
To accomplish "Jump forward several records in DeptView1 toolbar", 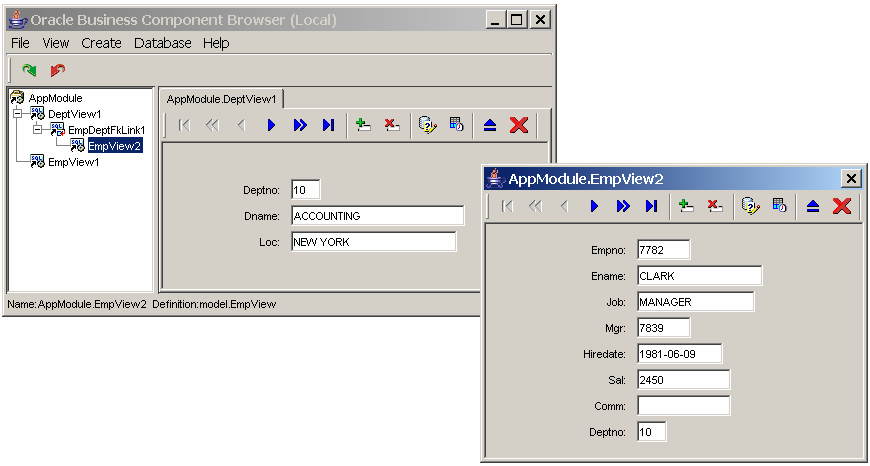I will click(x=300, y=125).
